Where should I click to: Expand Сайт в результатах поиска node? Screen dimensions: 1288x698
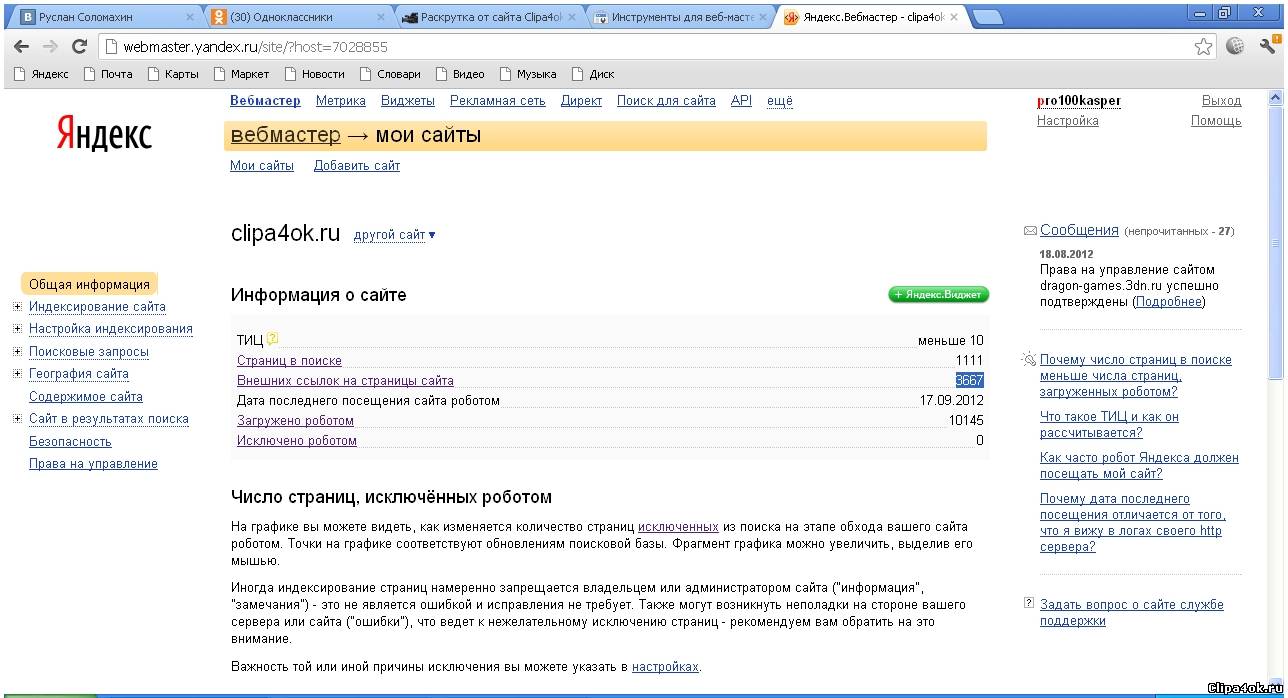(18, 419)
